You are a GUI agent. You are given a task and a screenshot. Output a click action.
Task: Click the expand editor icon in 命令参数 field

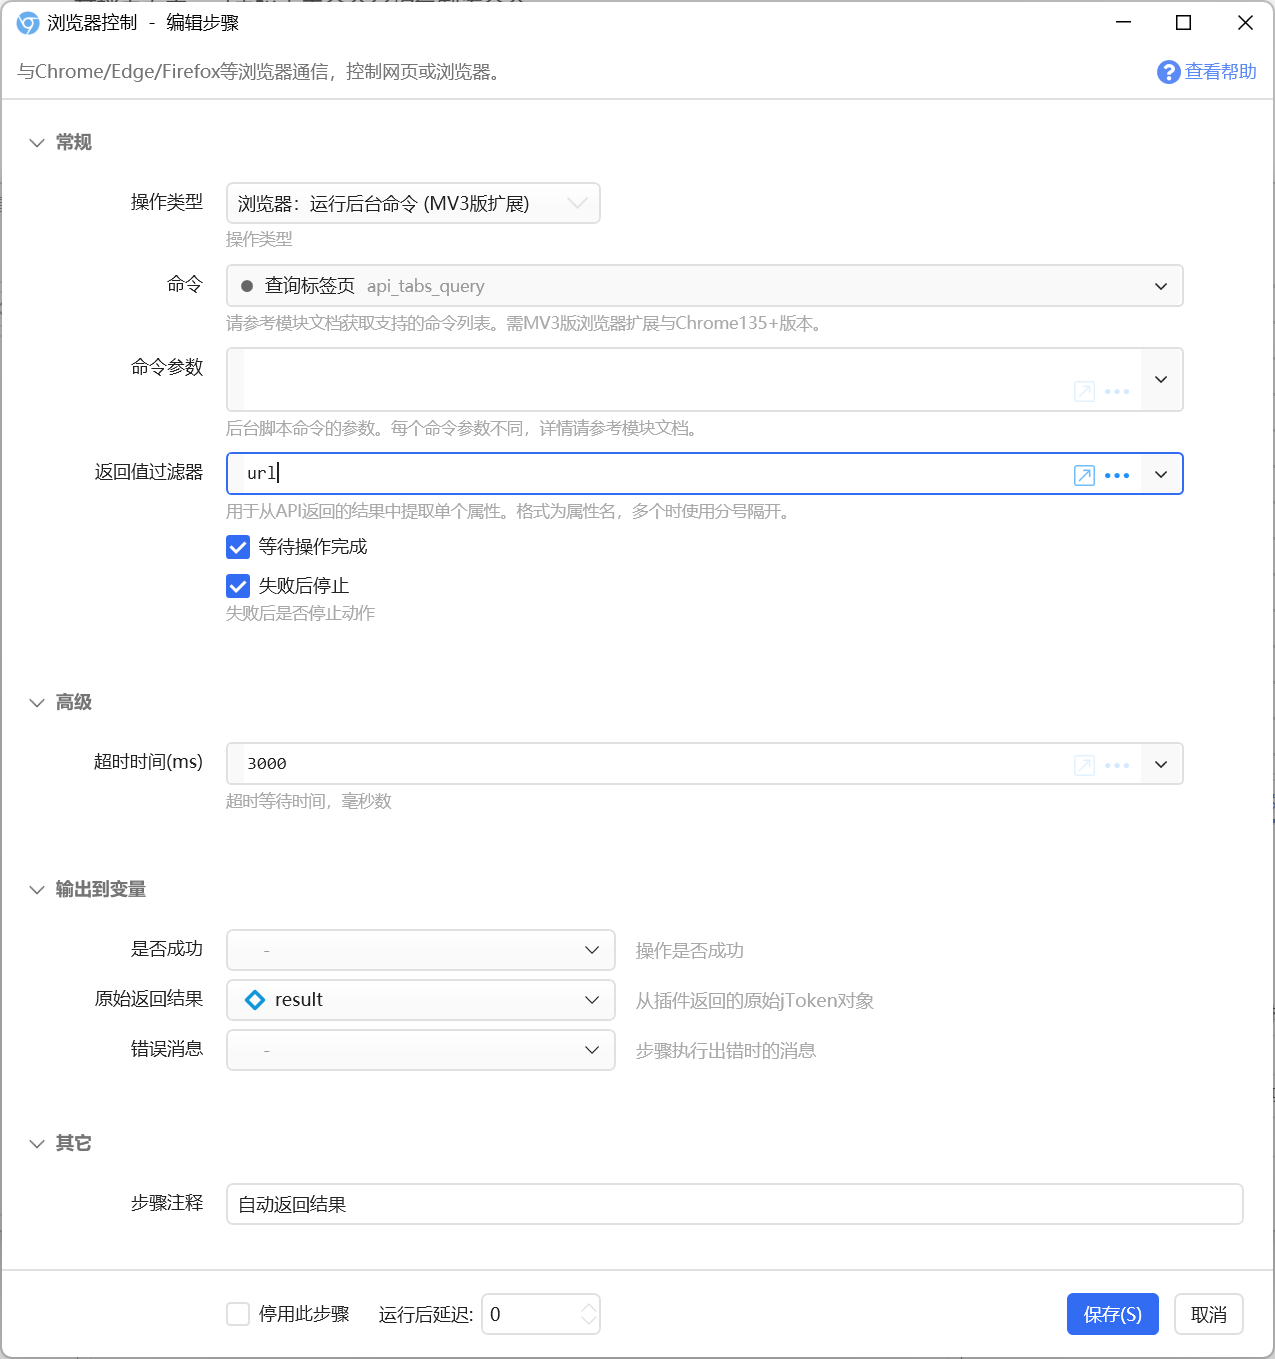1084,391
